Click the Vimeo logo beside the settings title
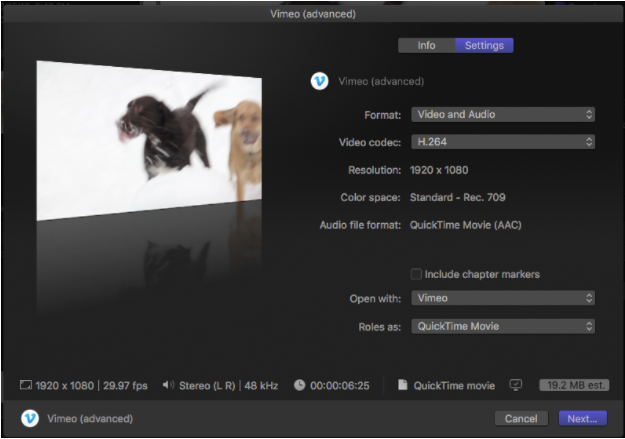 [x=319, y=81]
